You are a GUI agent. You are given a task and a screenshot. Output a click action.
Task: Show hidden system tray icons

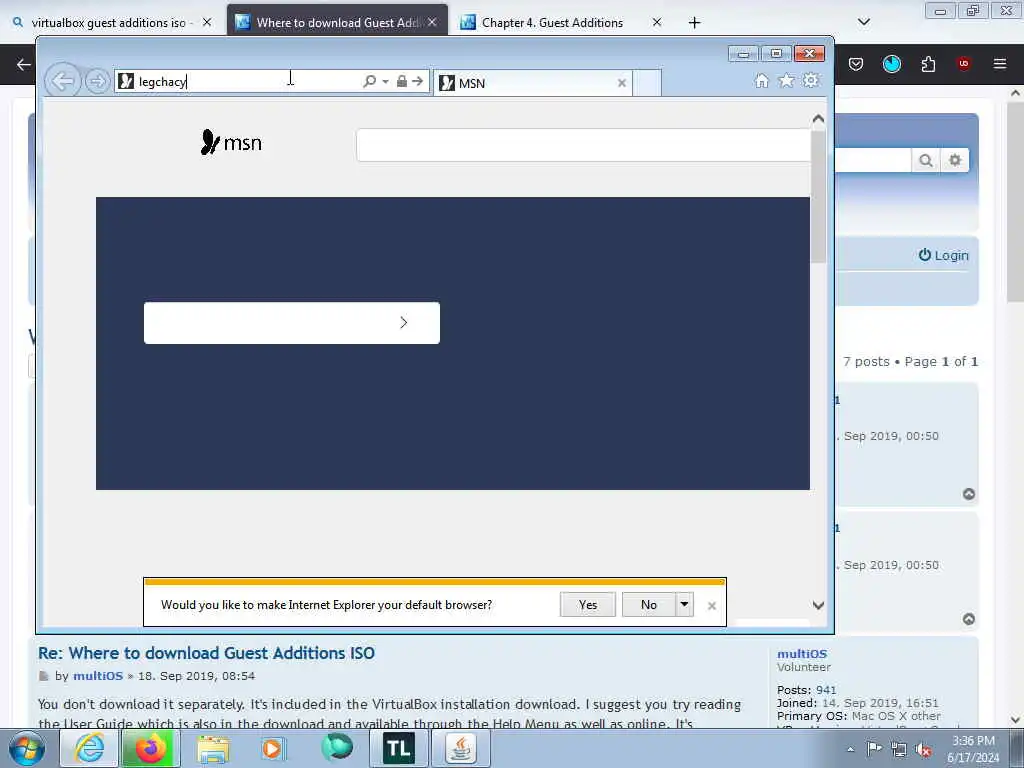click(x=850, y=749)
